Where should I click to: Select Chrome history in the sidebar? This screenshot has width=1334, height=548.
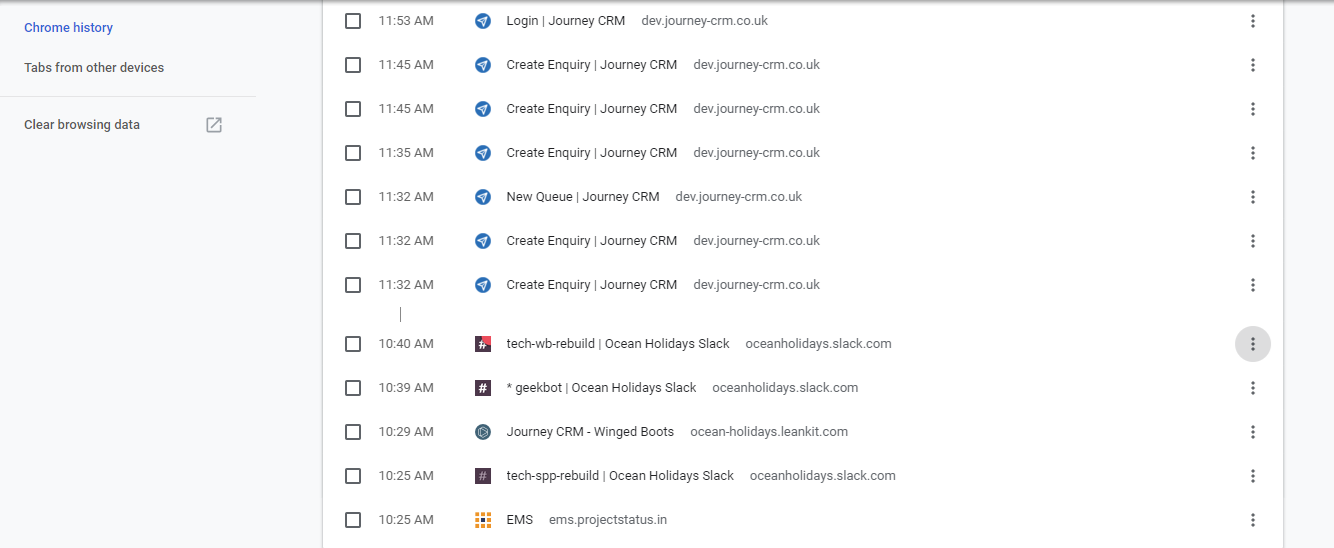coord(68,28)
